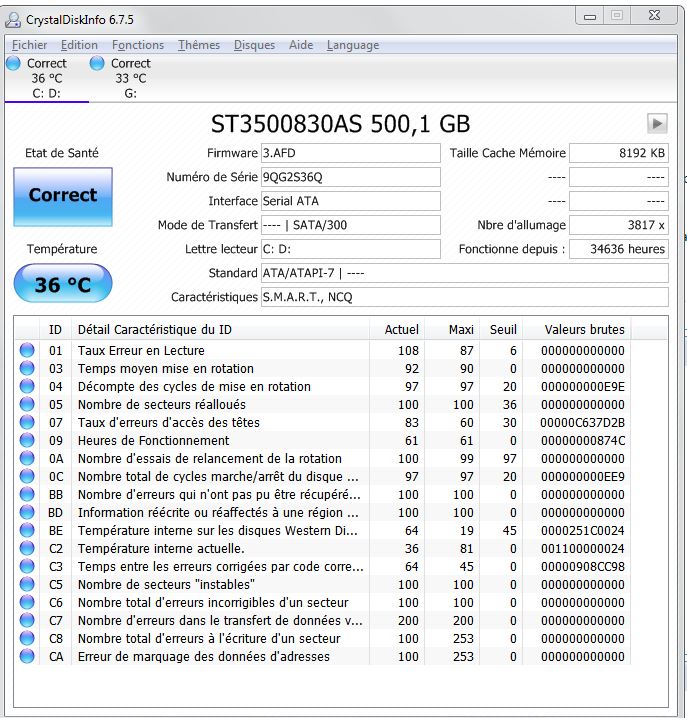Click status icon of row C7

pyautogui.click(x=27, y=620)
